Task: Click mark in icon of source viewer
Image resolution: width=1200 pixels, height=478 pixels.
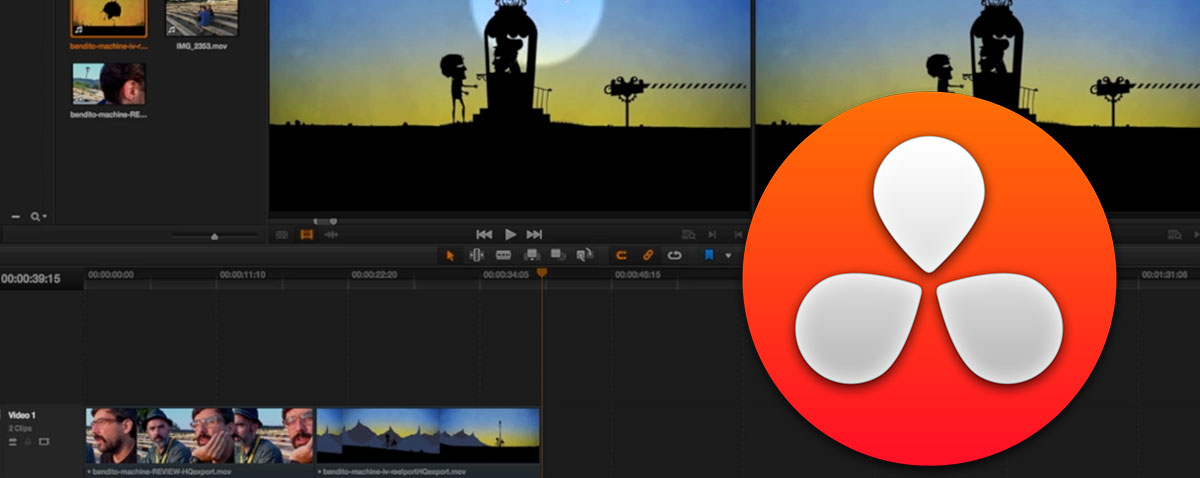Action: (x=712, y=235)
